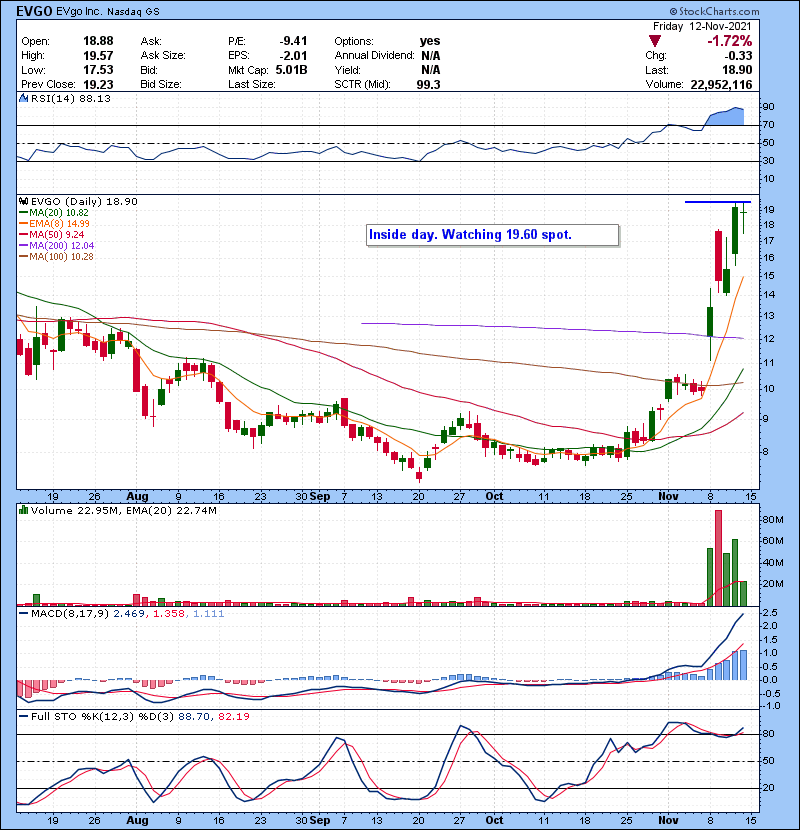Click the EPS value -2.01
Viewport: 800px width, 830px height.
pos(293,55)
